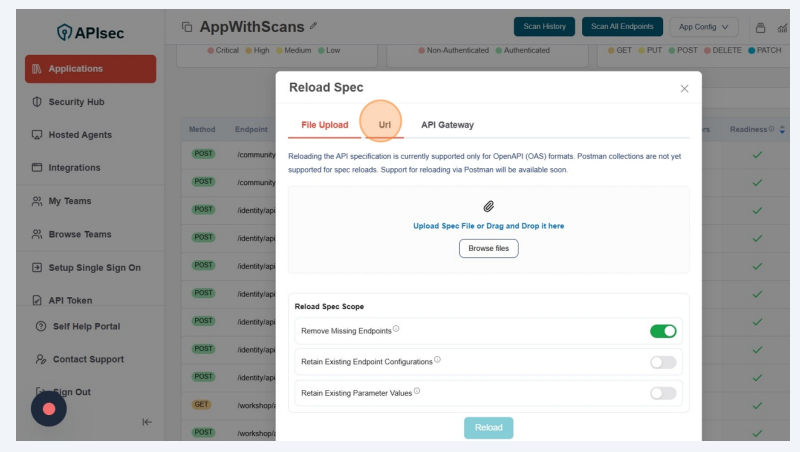Click the Contact Support person icon

41,359
